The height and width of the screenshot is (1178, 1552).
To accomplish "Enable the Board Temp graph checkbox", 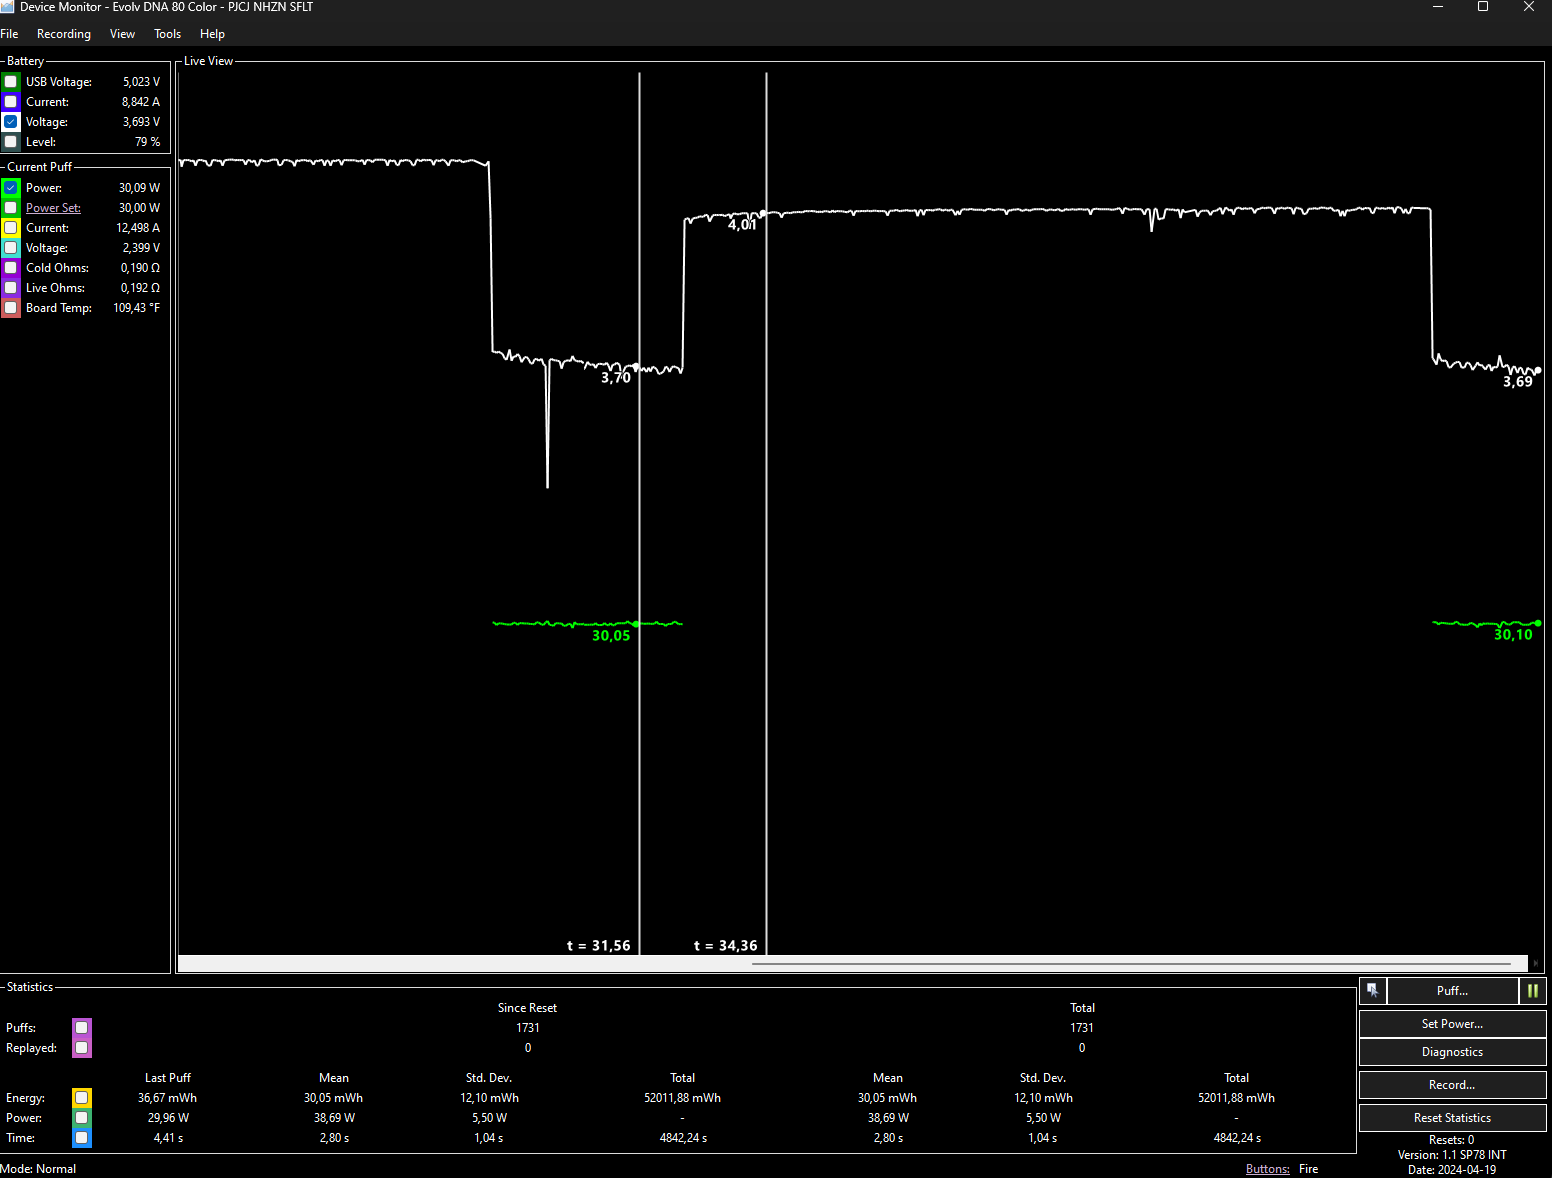I will coord(11,308).
